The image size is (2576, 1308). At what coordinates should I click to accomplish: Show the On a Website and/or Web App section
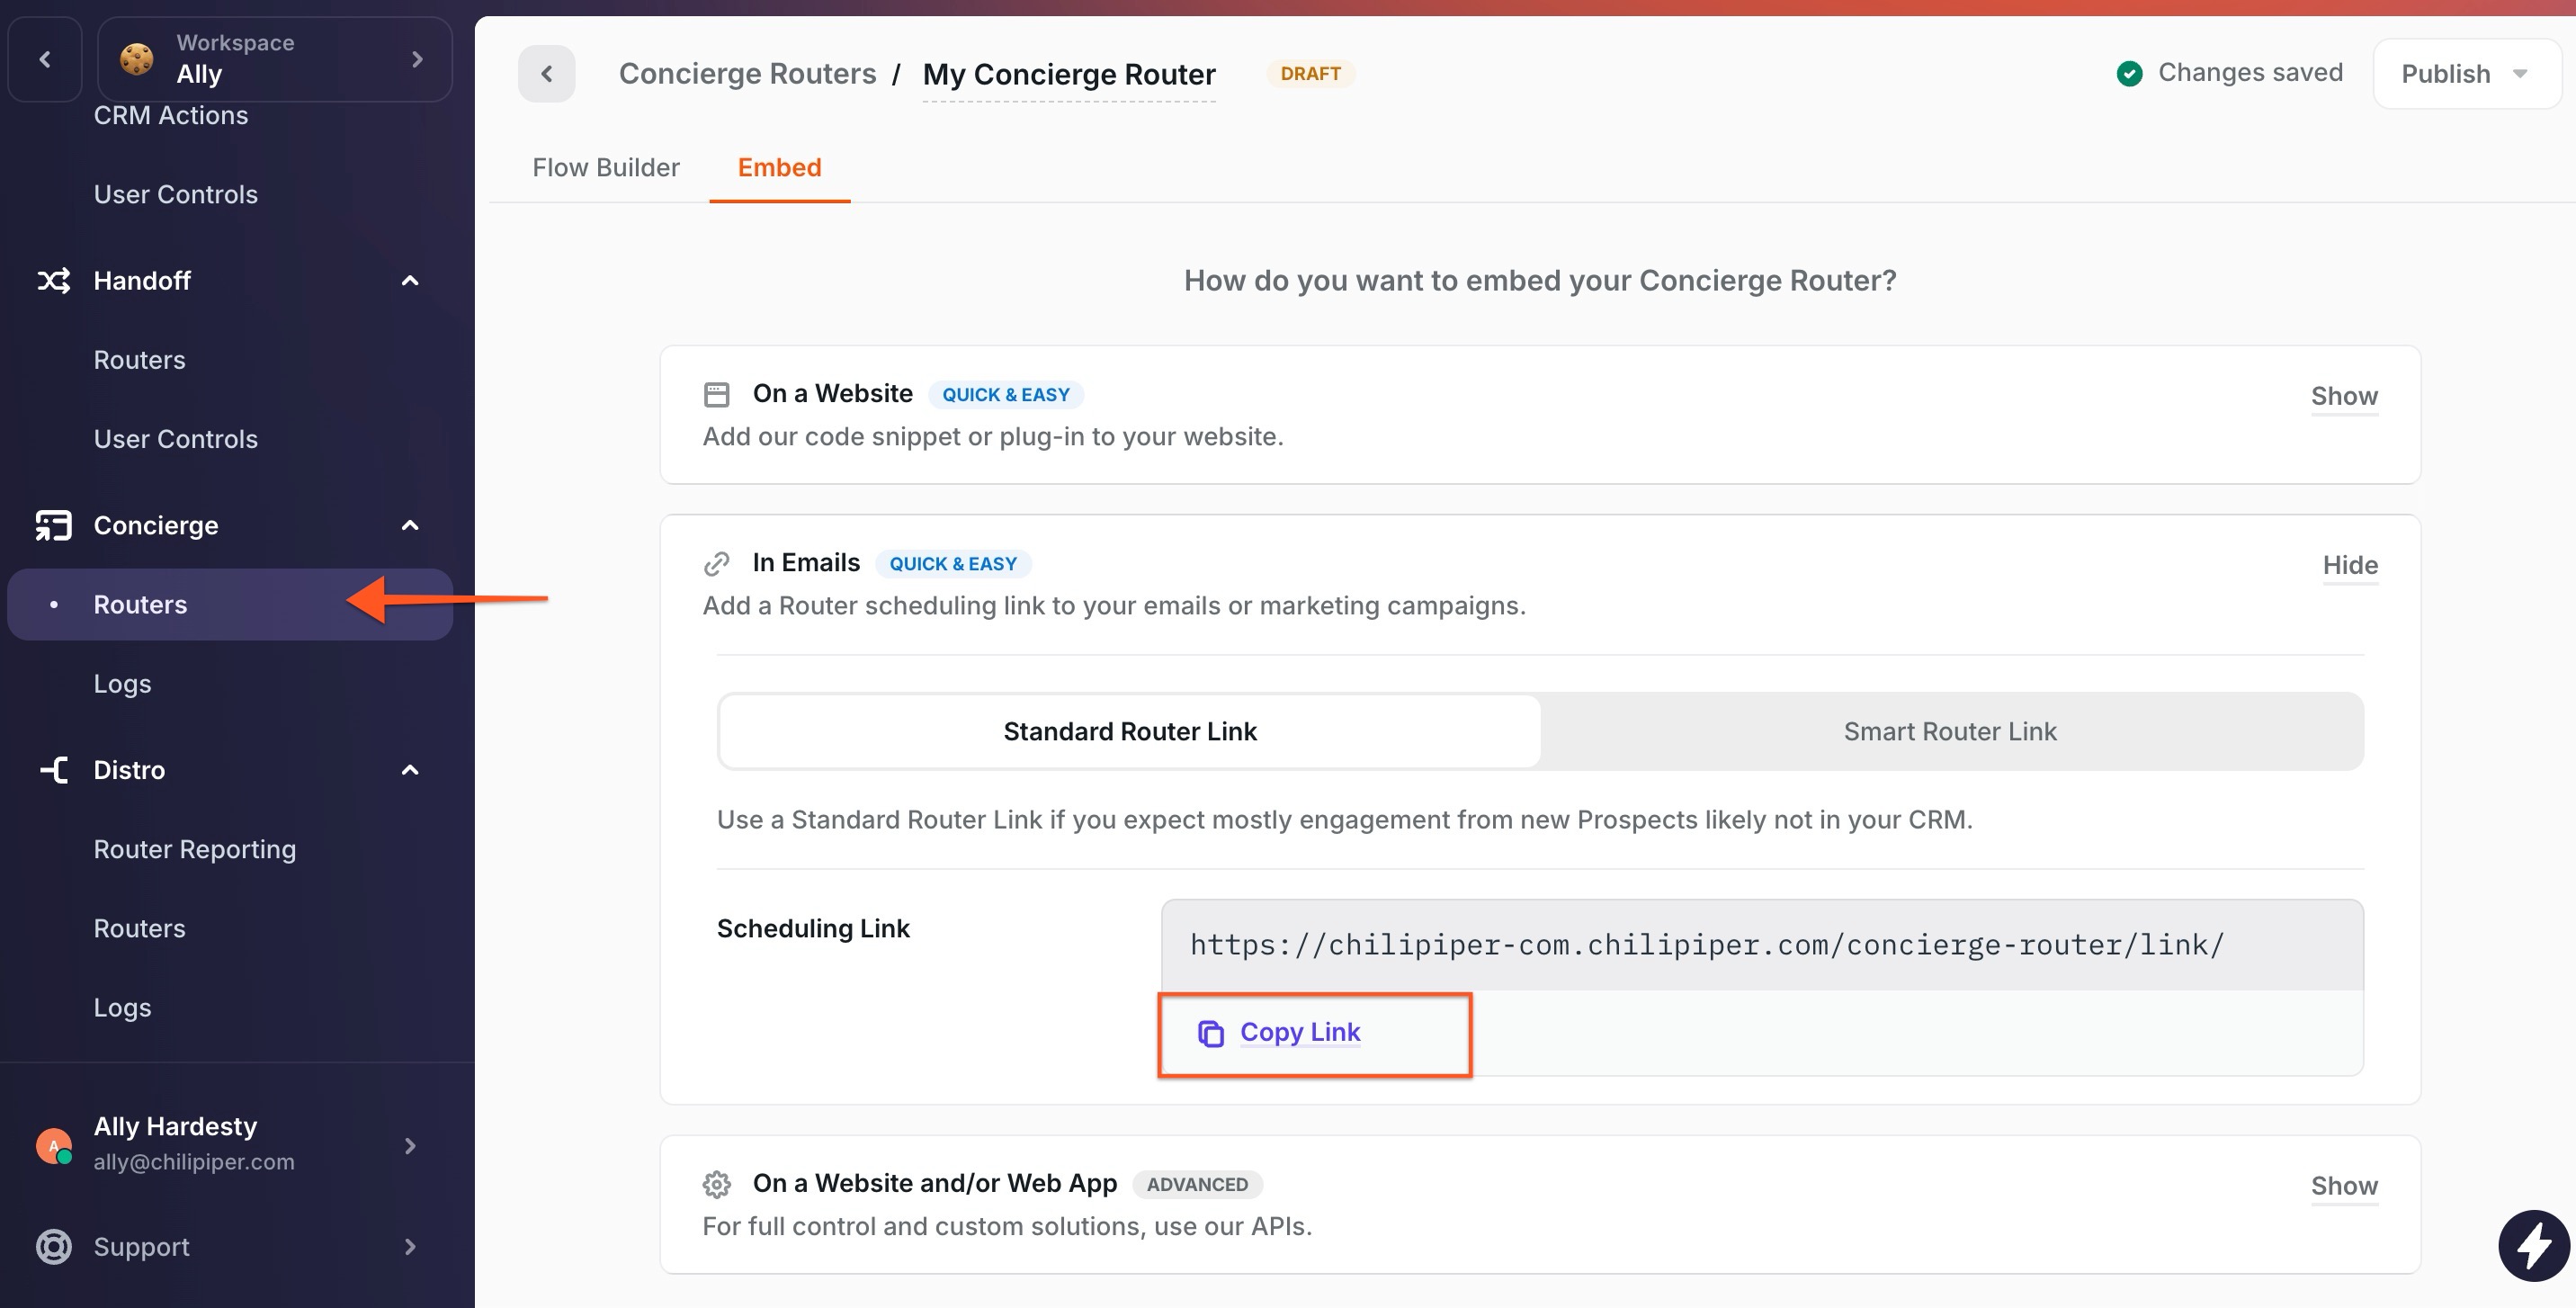pyautogui.click(x=2345, y=1186)
